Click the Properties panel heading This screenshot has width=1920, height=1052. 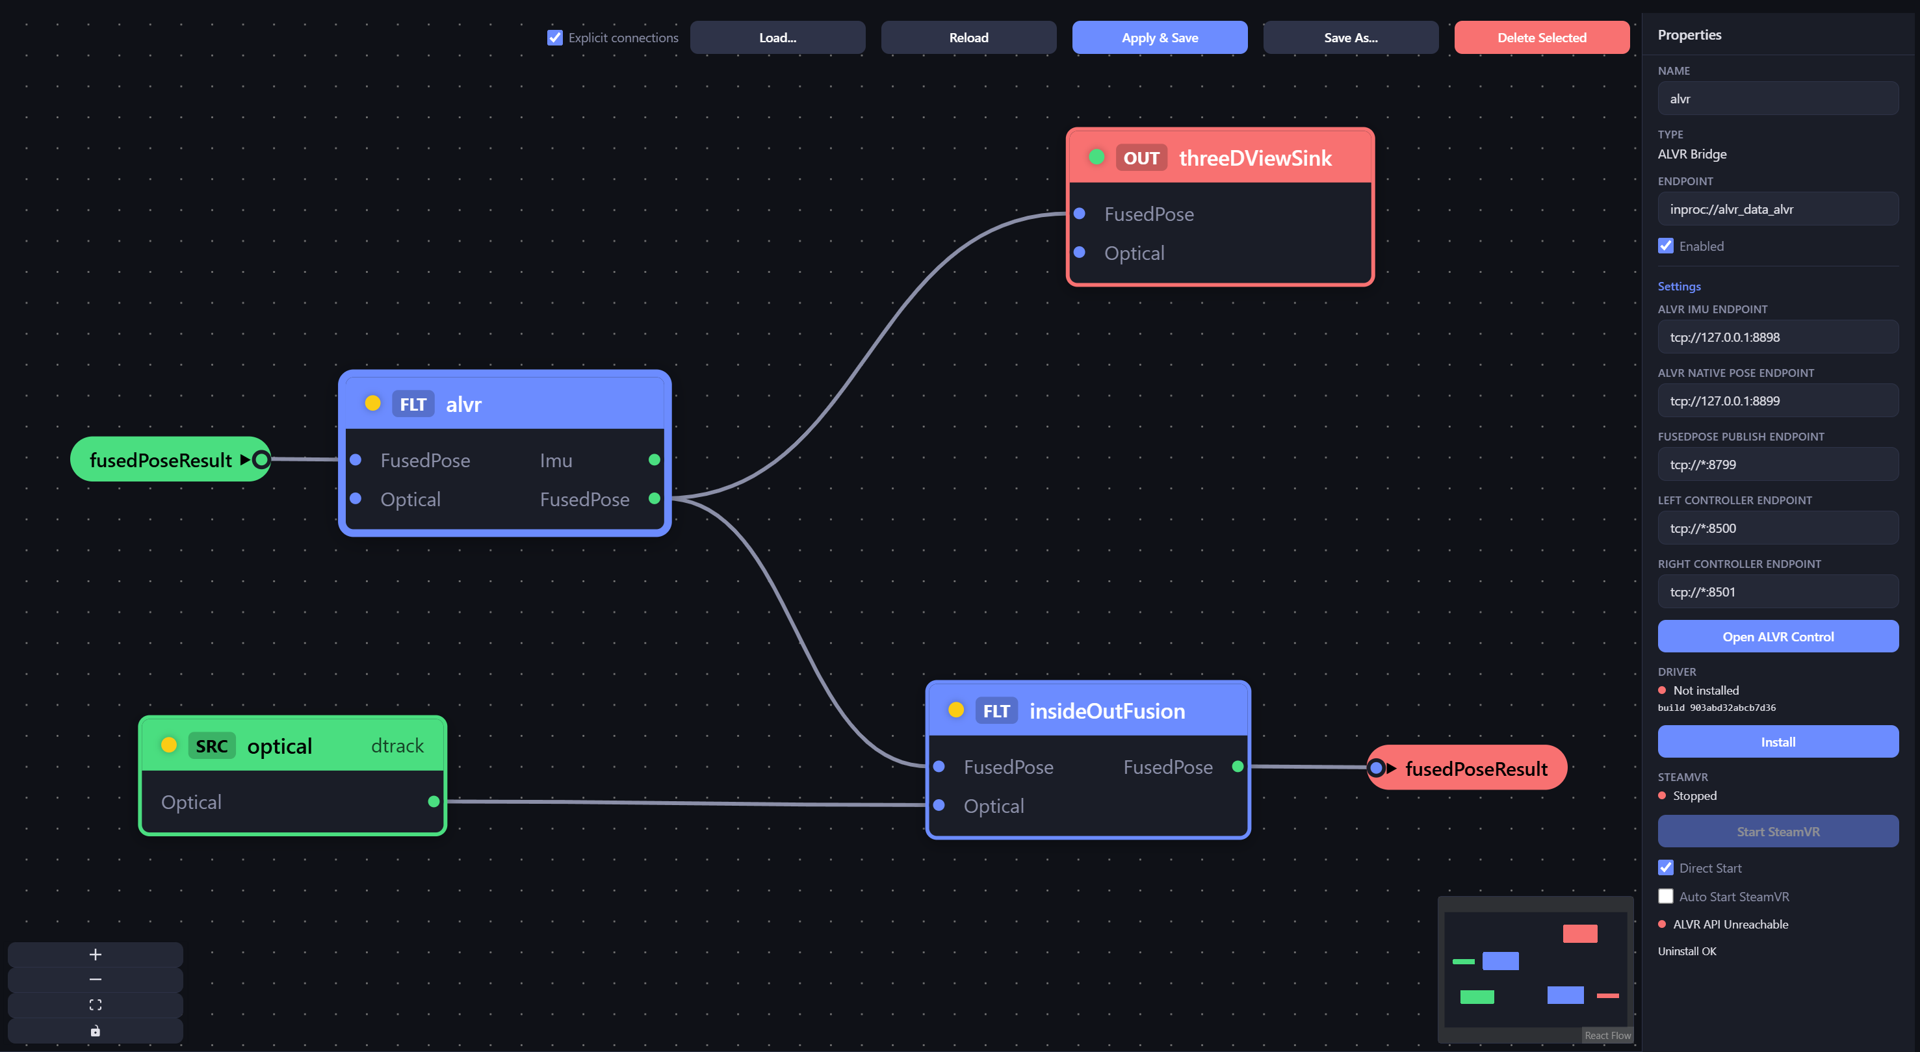coord(1689,35)
